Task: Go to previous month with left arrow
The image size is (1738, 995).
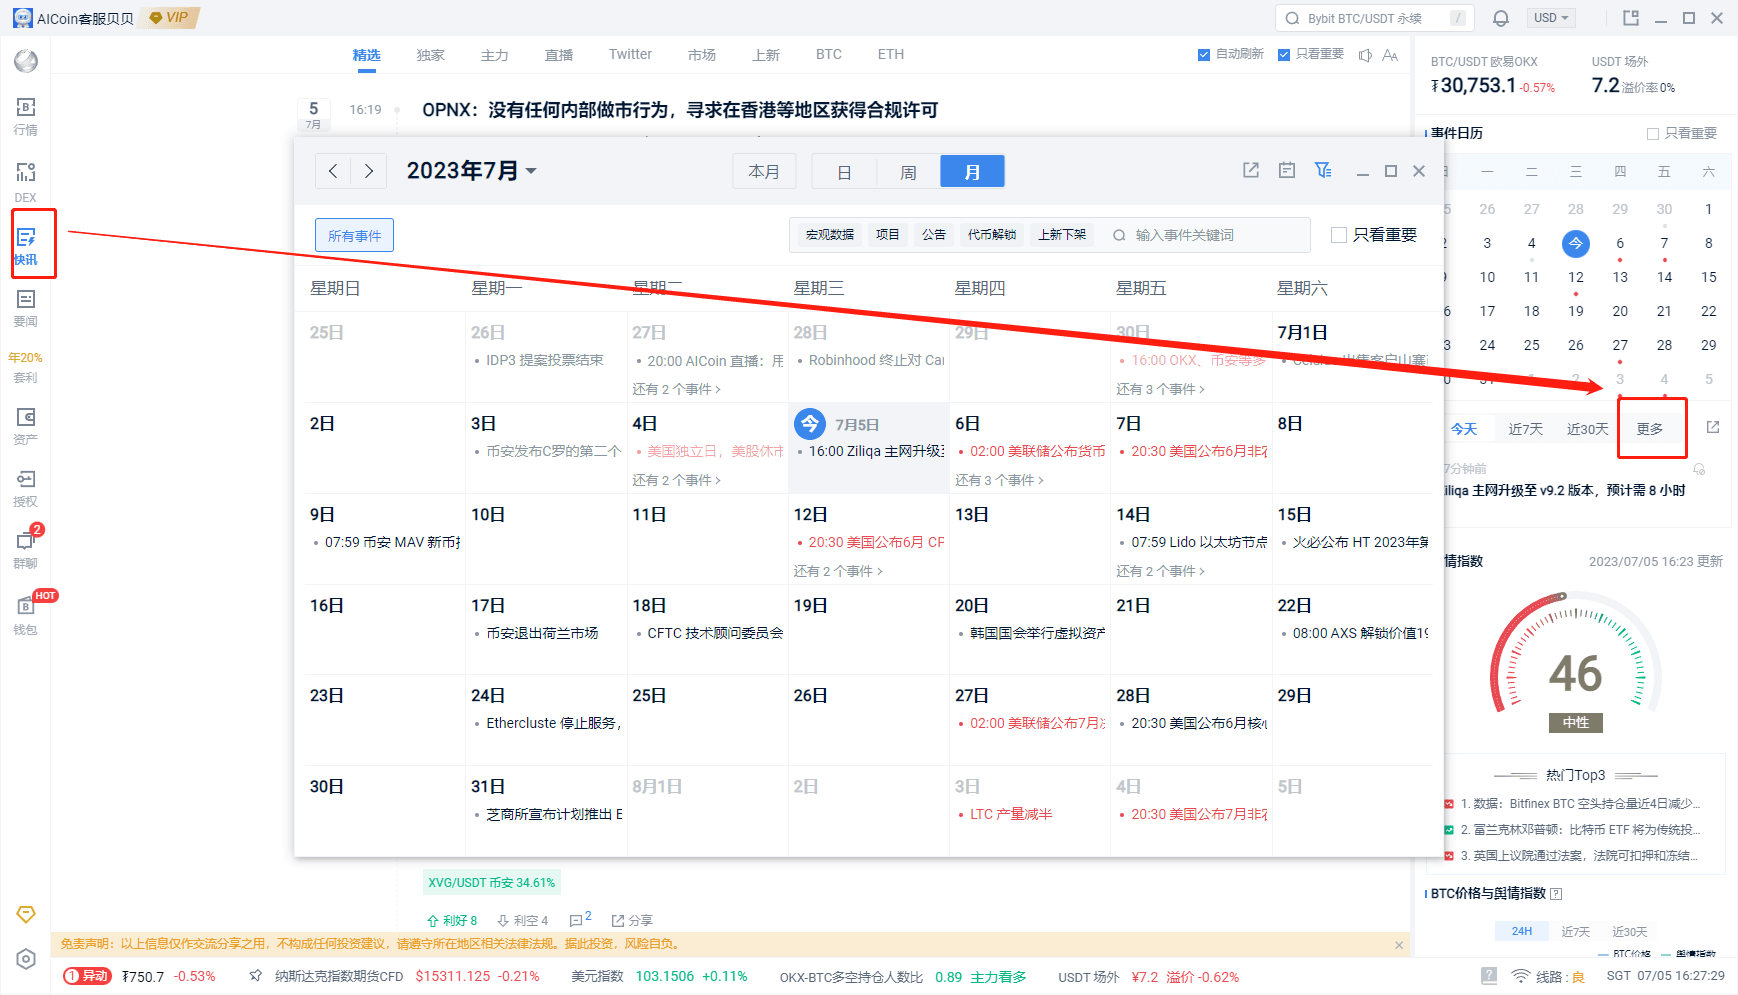Action: [333, 171]
